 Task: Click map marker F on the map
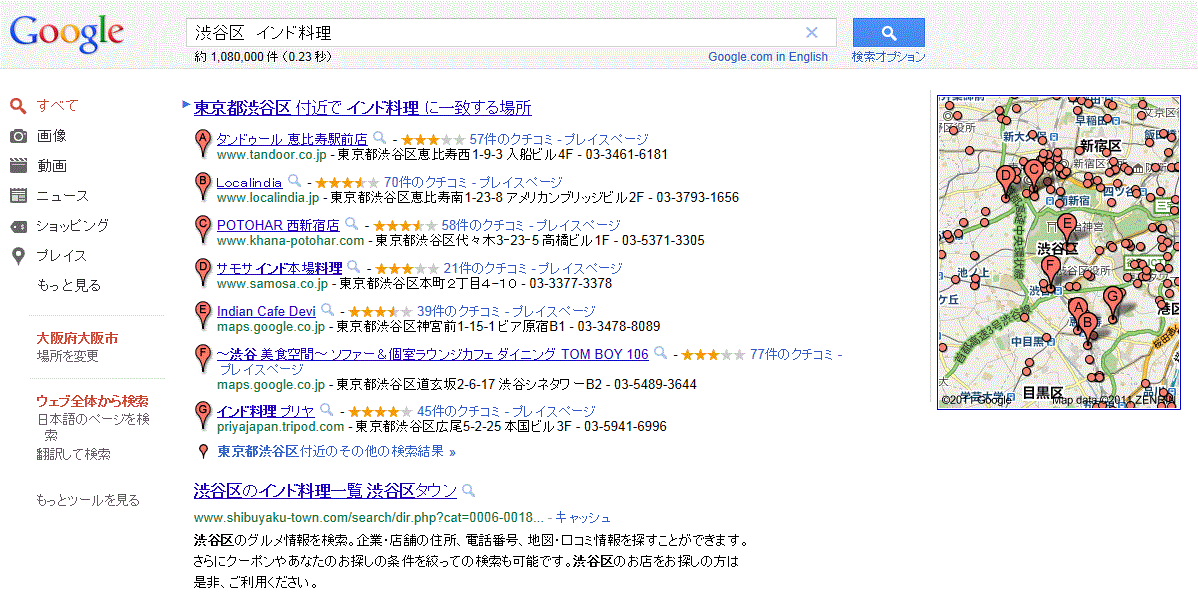point(1051,274)
